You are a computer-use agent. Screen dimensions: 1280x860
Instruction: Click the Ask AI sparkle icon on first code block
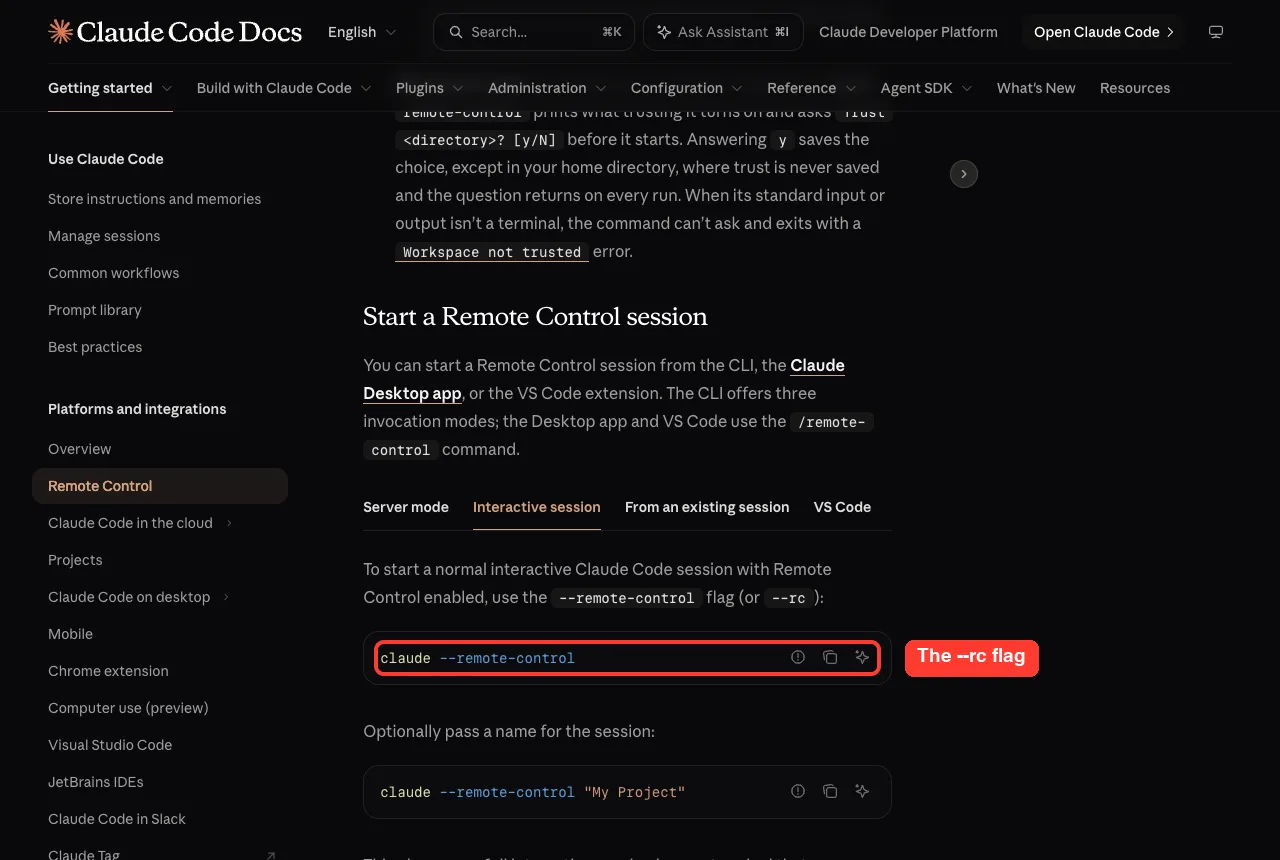(862, 657)
